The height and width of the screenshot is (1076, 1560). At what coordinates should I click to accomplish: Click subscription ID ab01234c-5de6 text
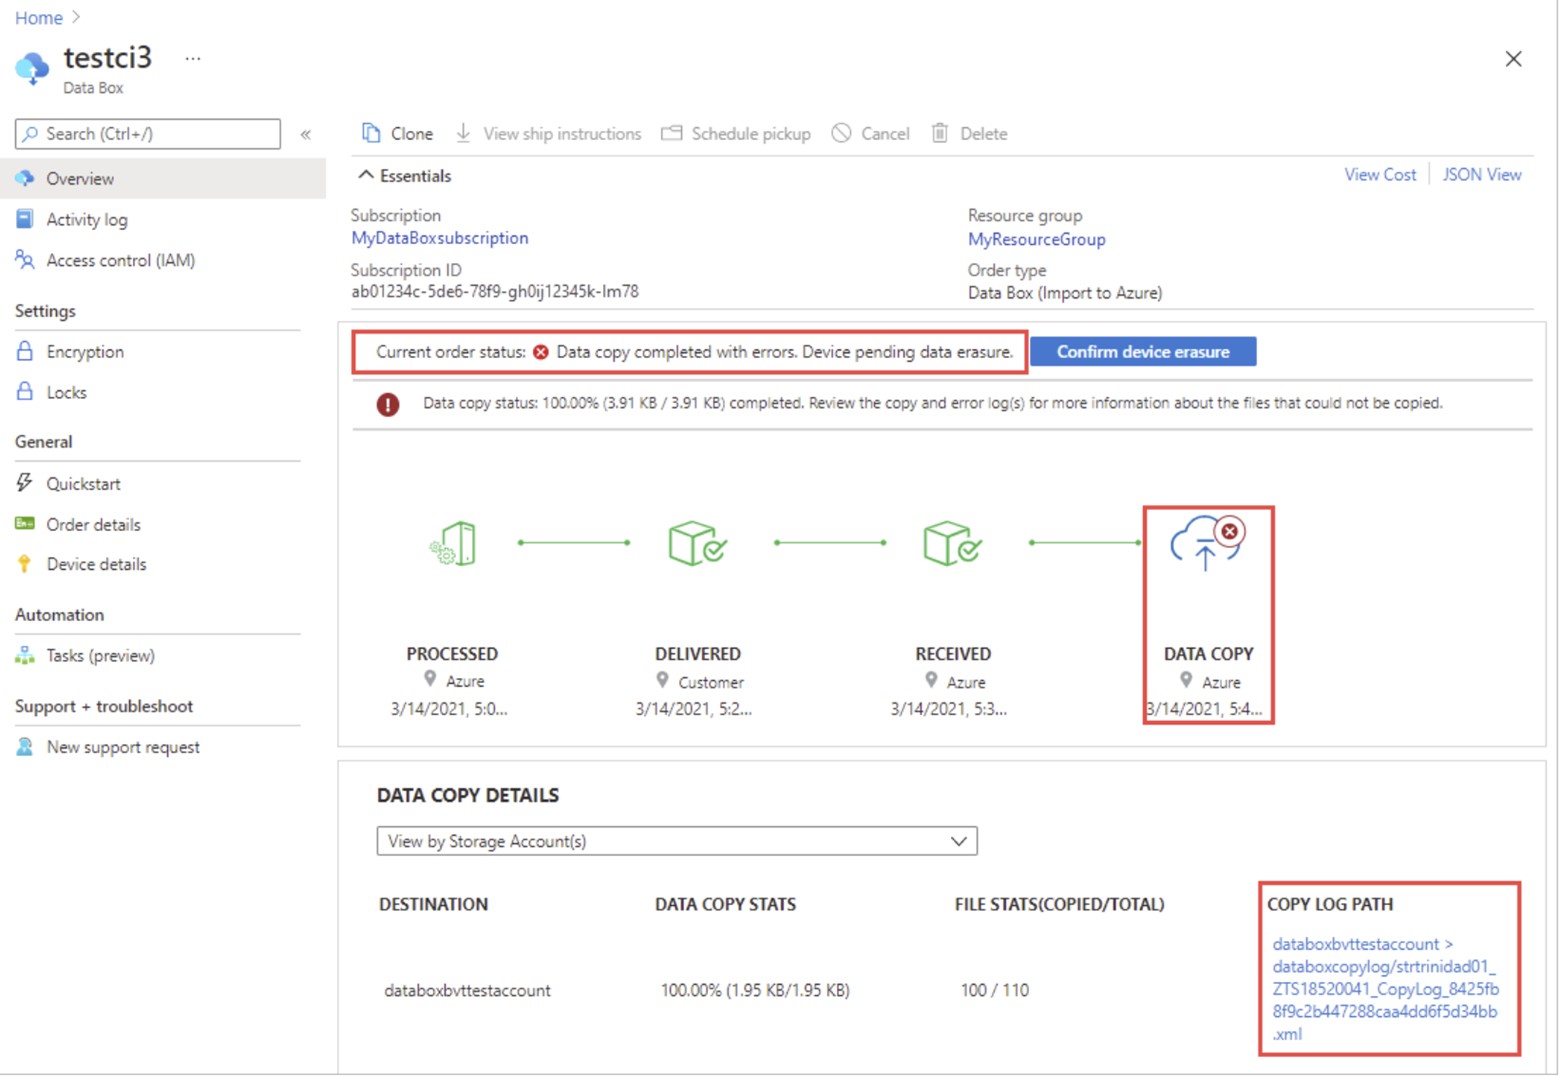pos(495,292)
